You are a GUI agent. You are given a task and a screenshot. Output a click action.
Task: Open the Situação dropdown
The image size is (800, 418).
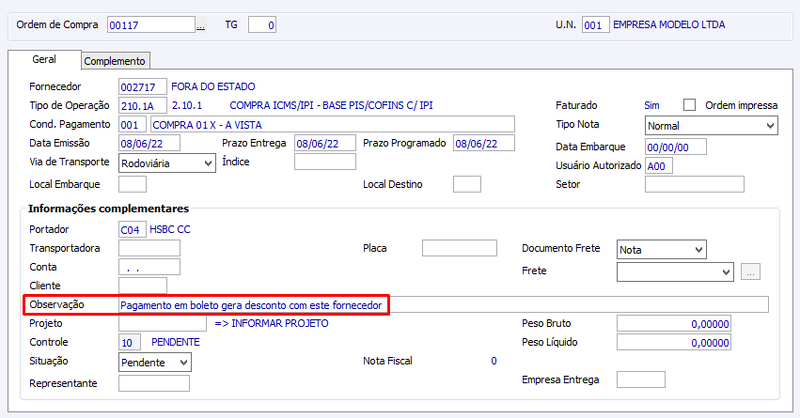(155, 362)
